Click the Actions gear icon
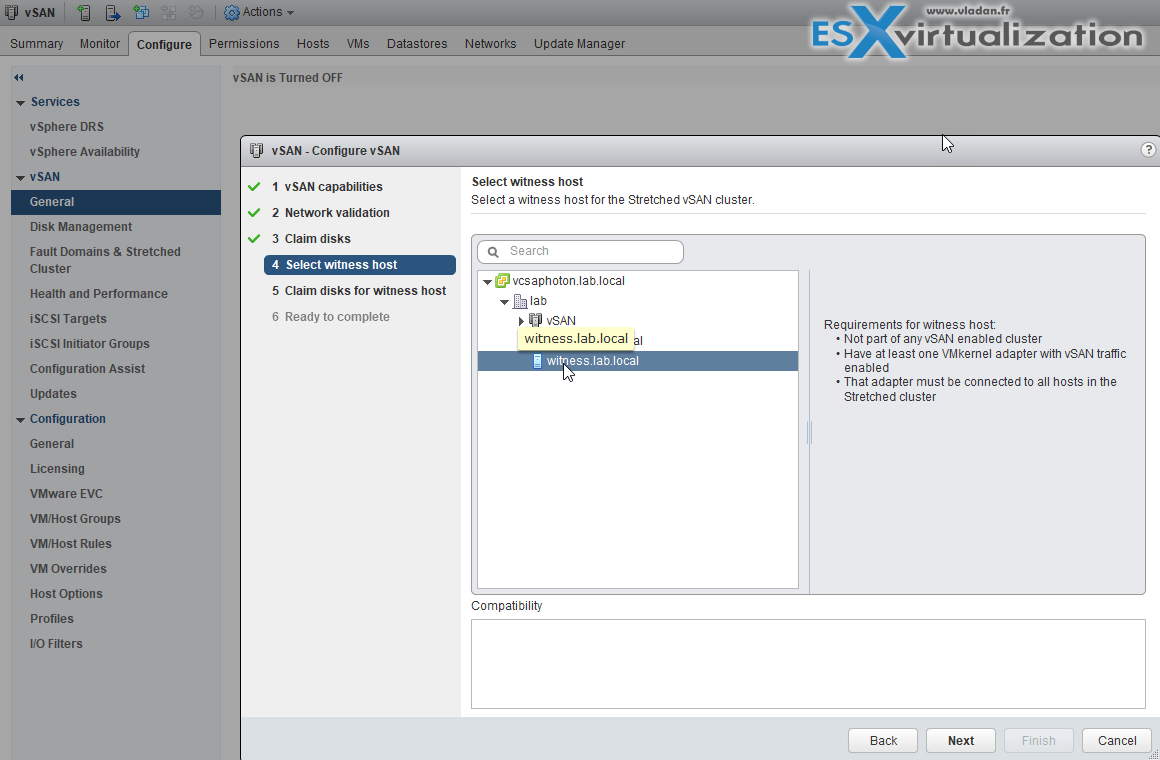 point(232,13)
